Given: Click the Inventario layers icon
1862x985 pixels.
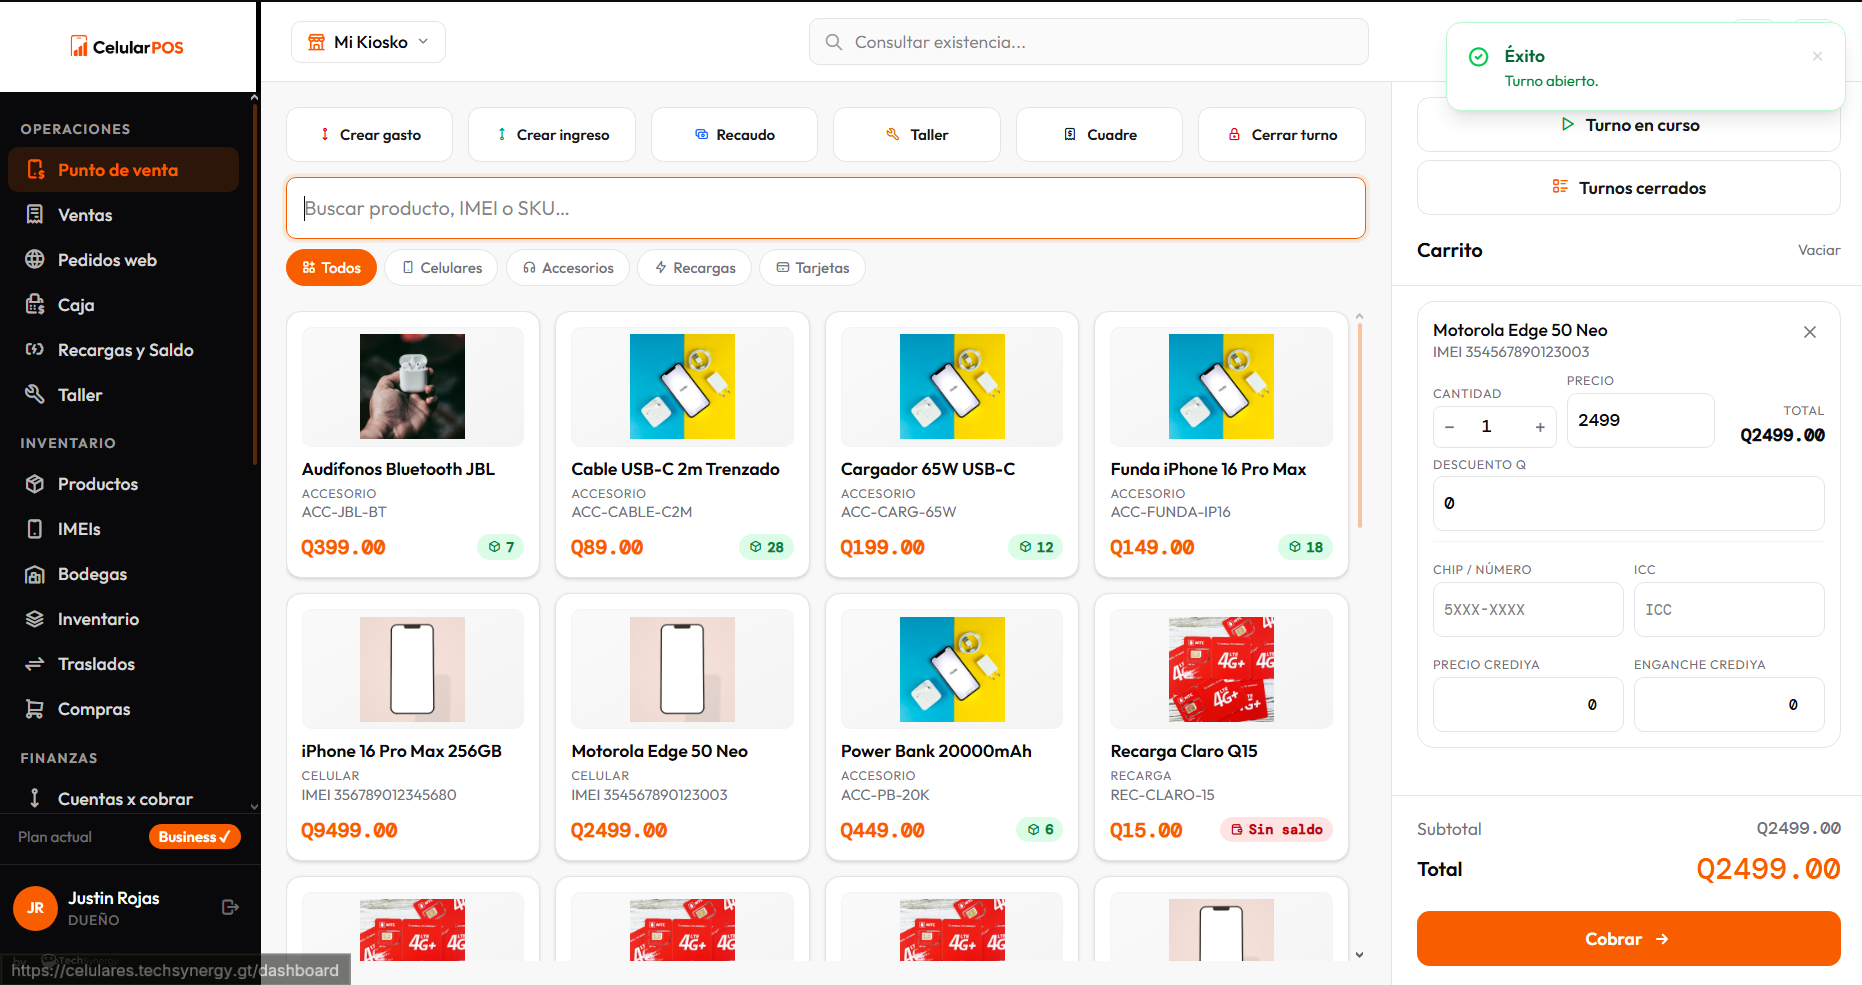Looking at the screenshot, I should click(35, 618).
